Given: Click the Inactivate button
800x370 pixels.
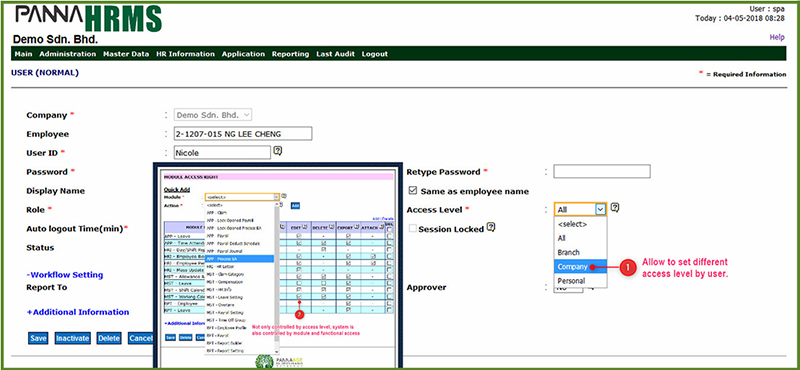Looking at the screenshot, I should point(72,338).
